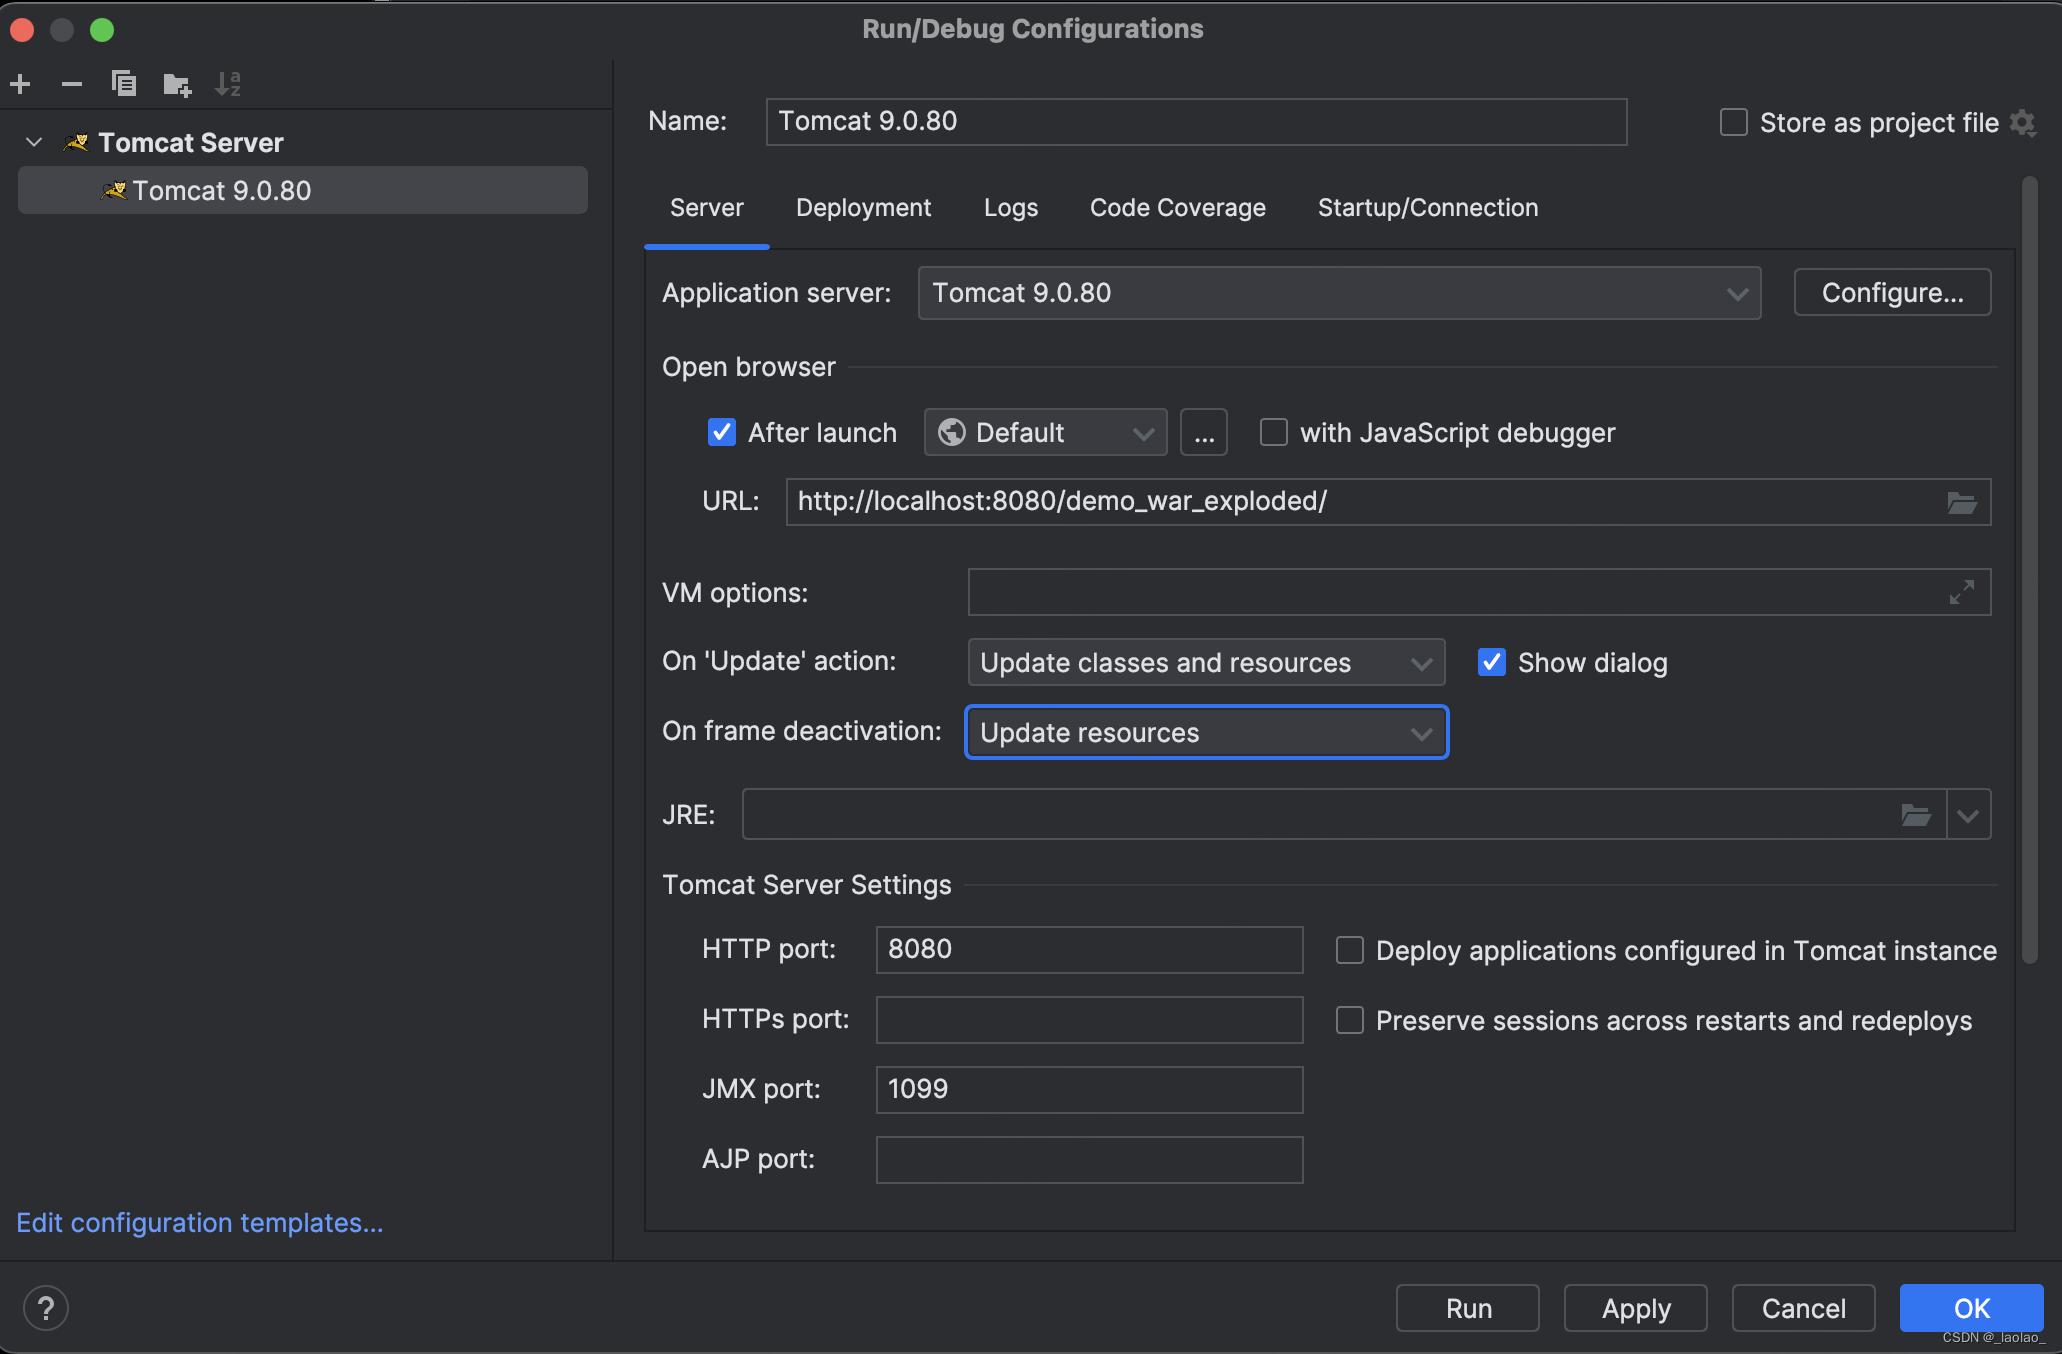Screen dimensions: 2062x1354
Task: Click the Name input field
Action: (x=1196, y=122)
